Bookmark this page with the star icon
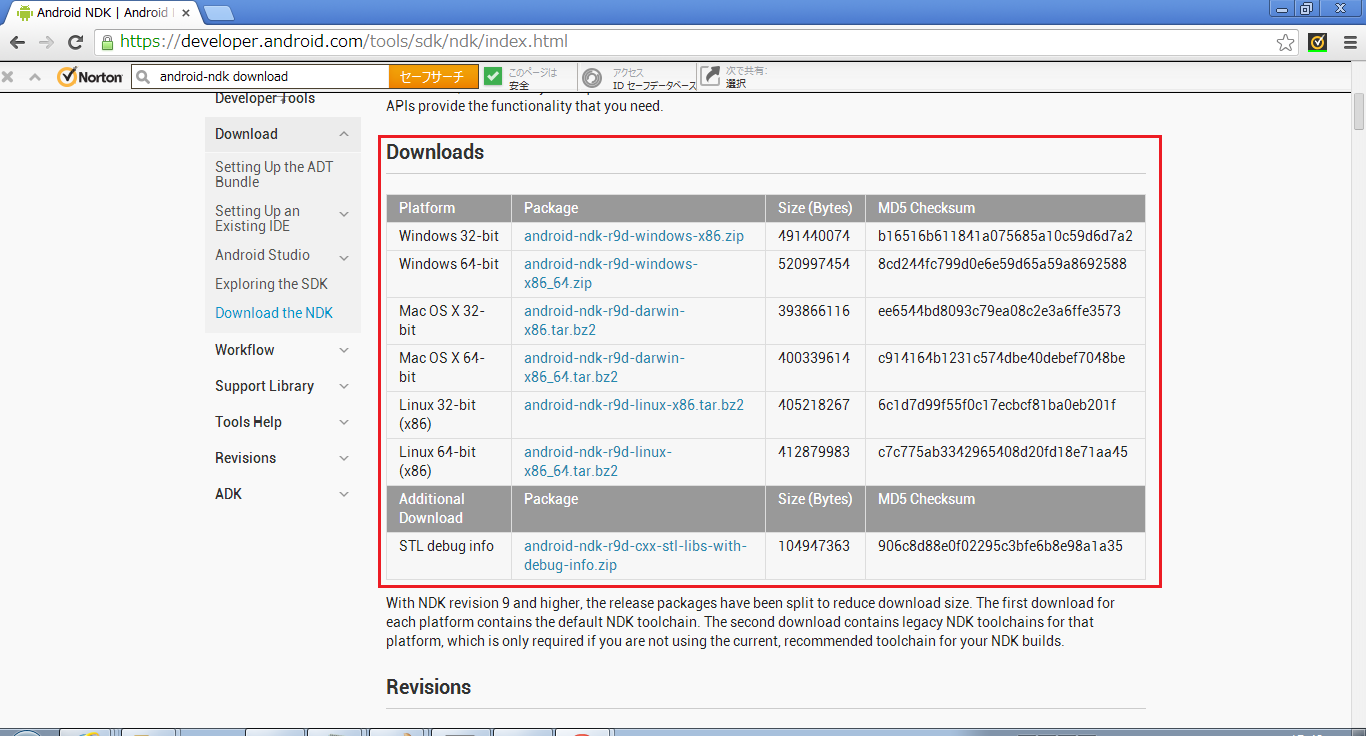 pyautogui.click(x=1286, y=42)
